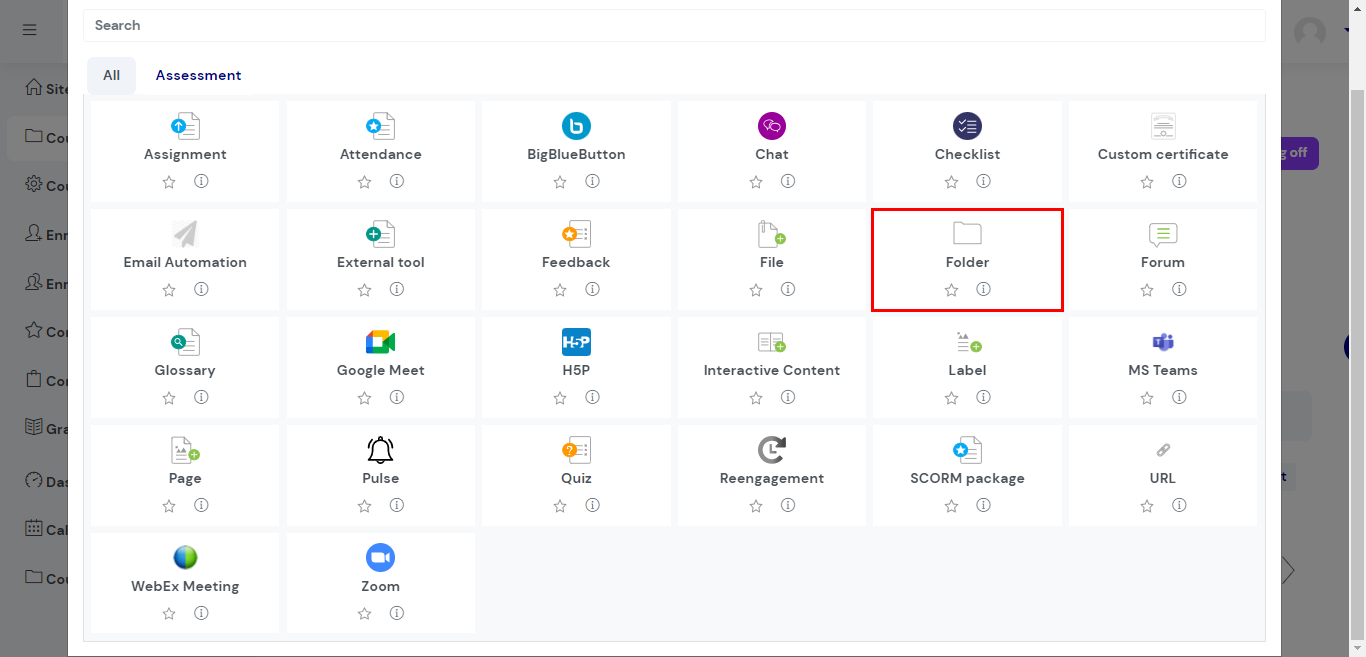Toggle favourite star for BigBlueButton
This screenshot has height=657, width=1366.
pyautogui.click(x=560, y=182)
